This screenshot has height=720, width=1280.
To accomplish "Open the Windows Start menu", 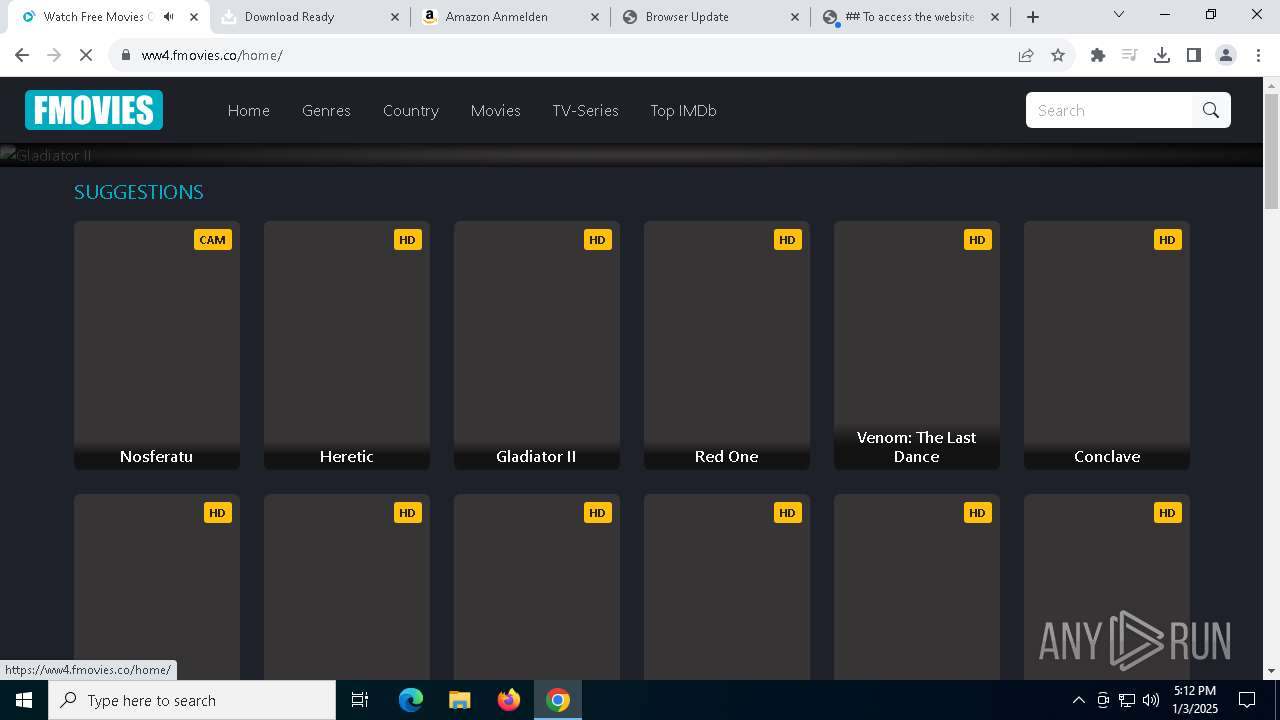I will tap(24, 700).
